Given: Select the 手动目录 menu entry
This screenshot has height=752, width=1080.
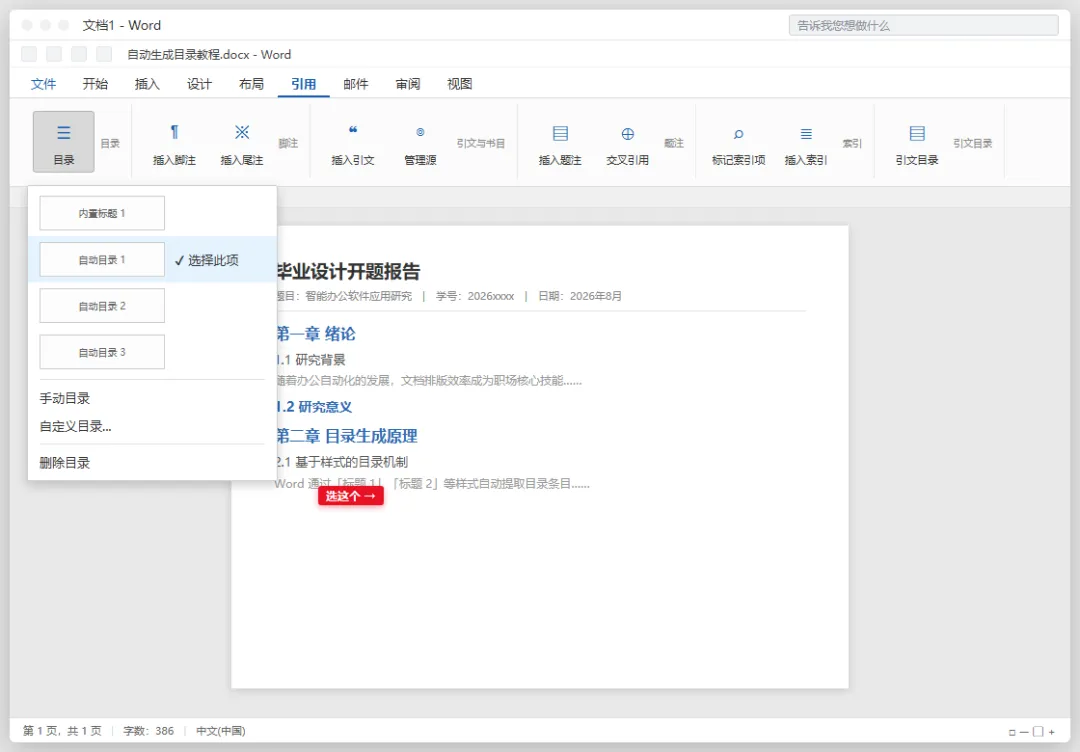Looking at the screenshot, I should click(65, 398).
